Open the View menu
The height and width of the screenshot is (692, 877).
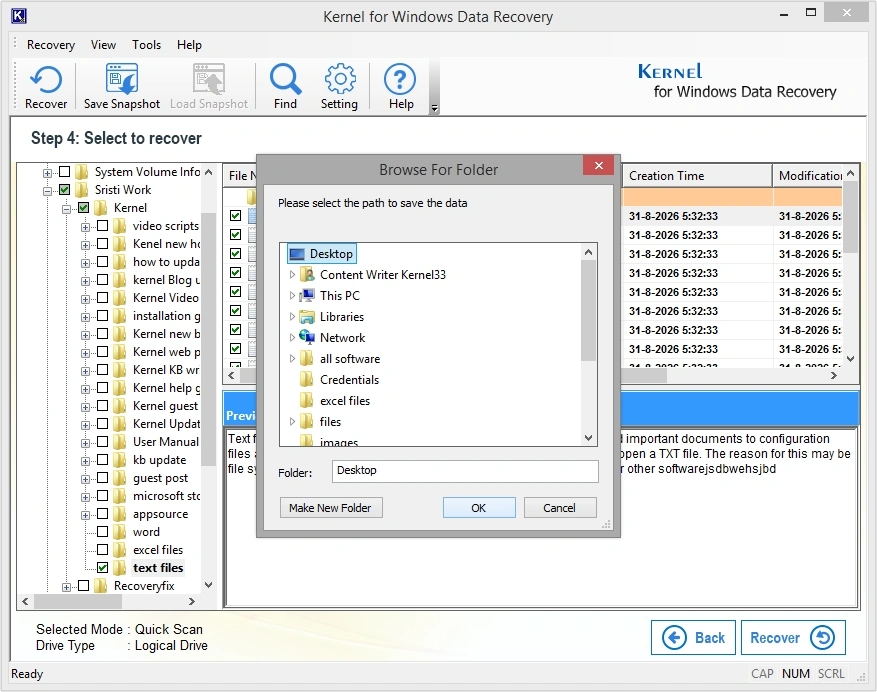click(103, 45)
